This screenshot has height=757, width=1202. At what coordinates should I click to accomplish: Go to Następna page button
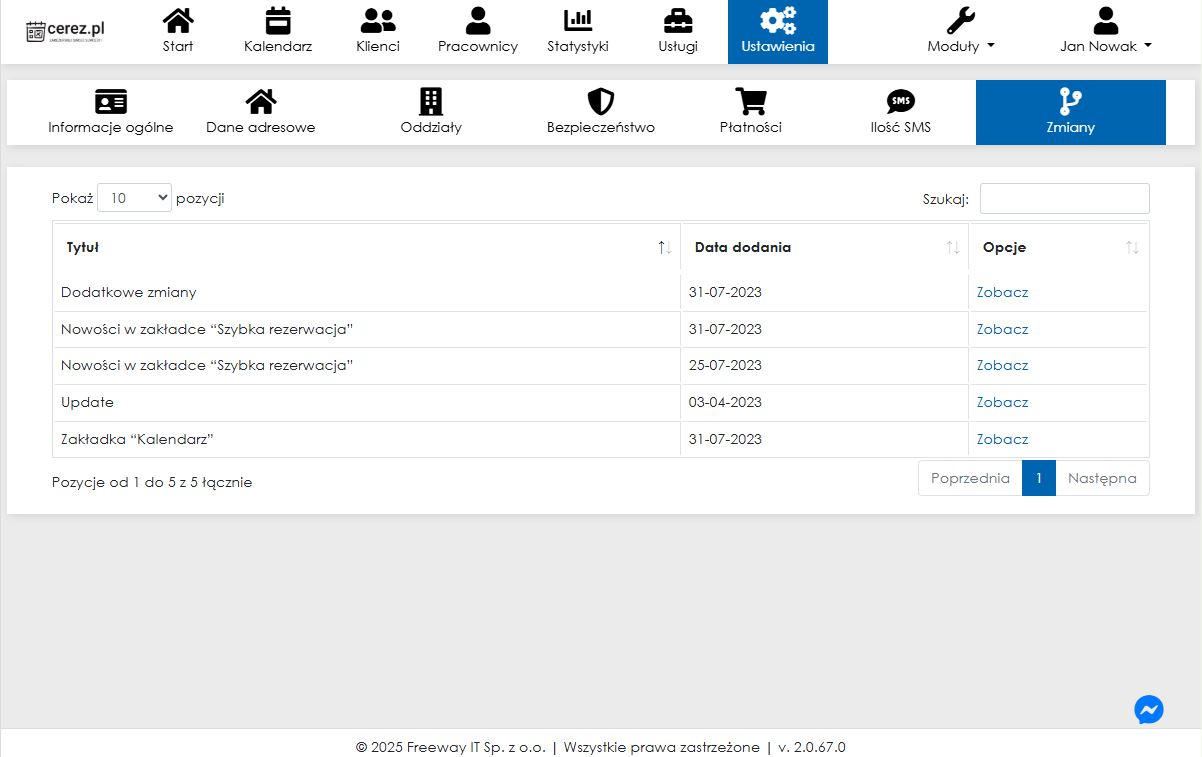point(1102,478)
